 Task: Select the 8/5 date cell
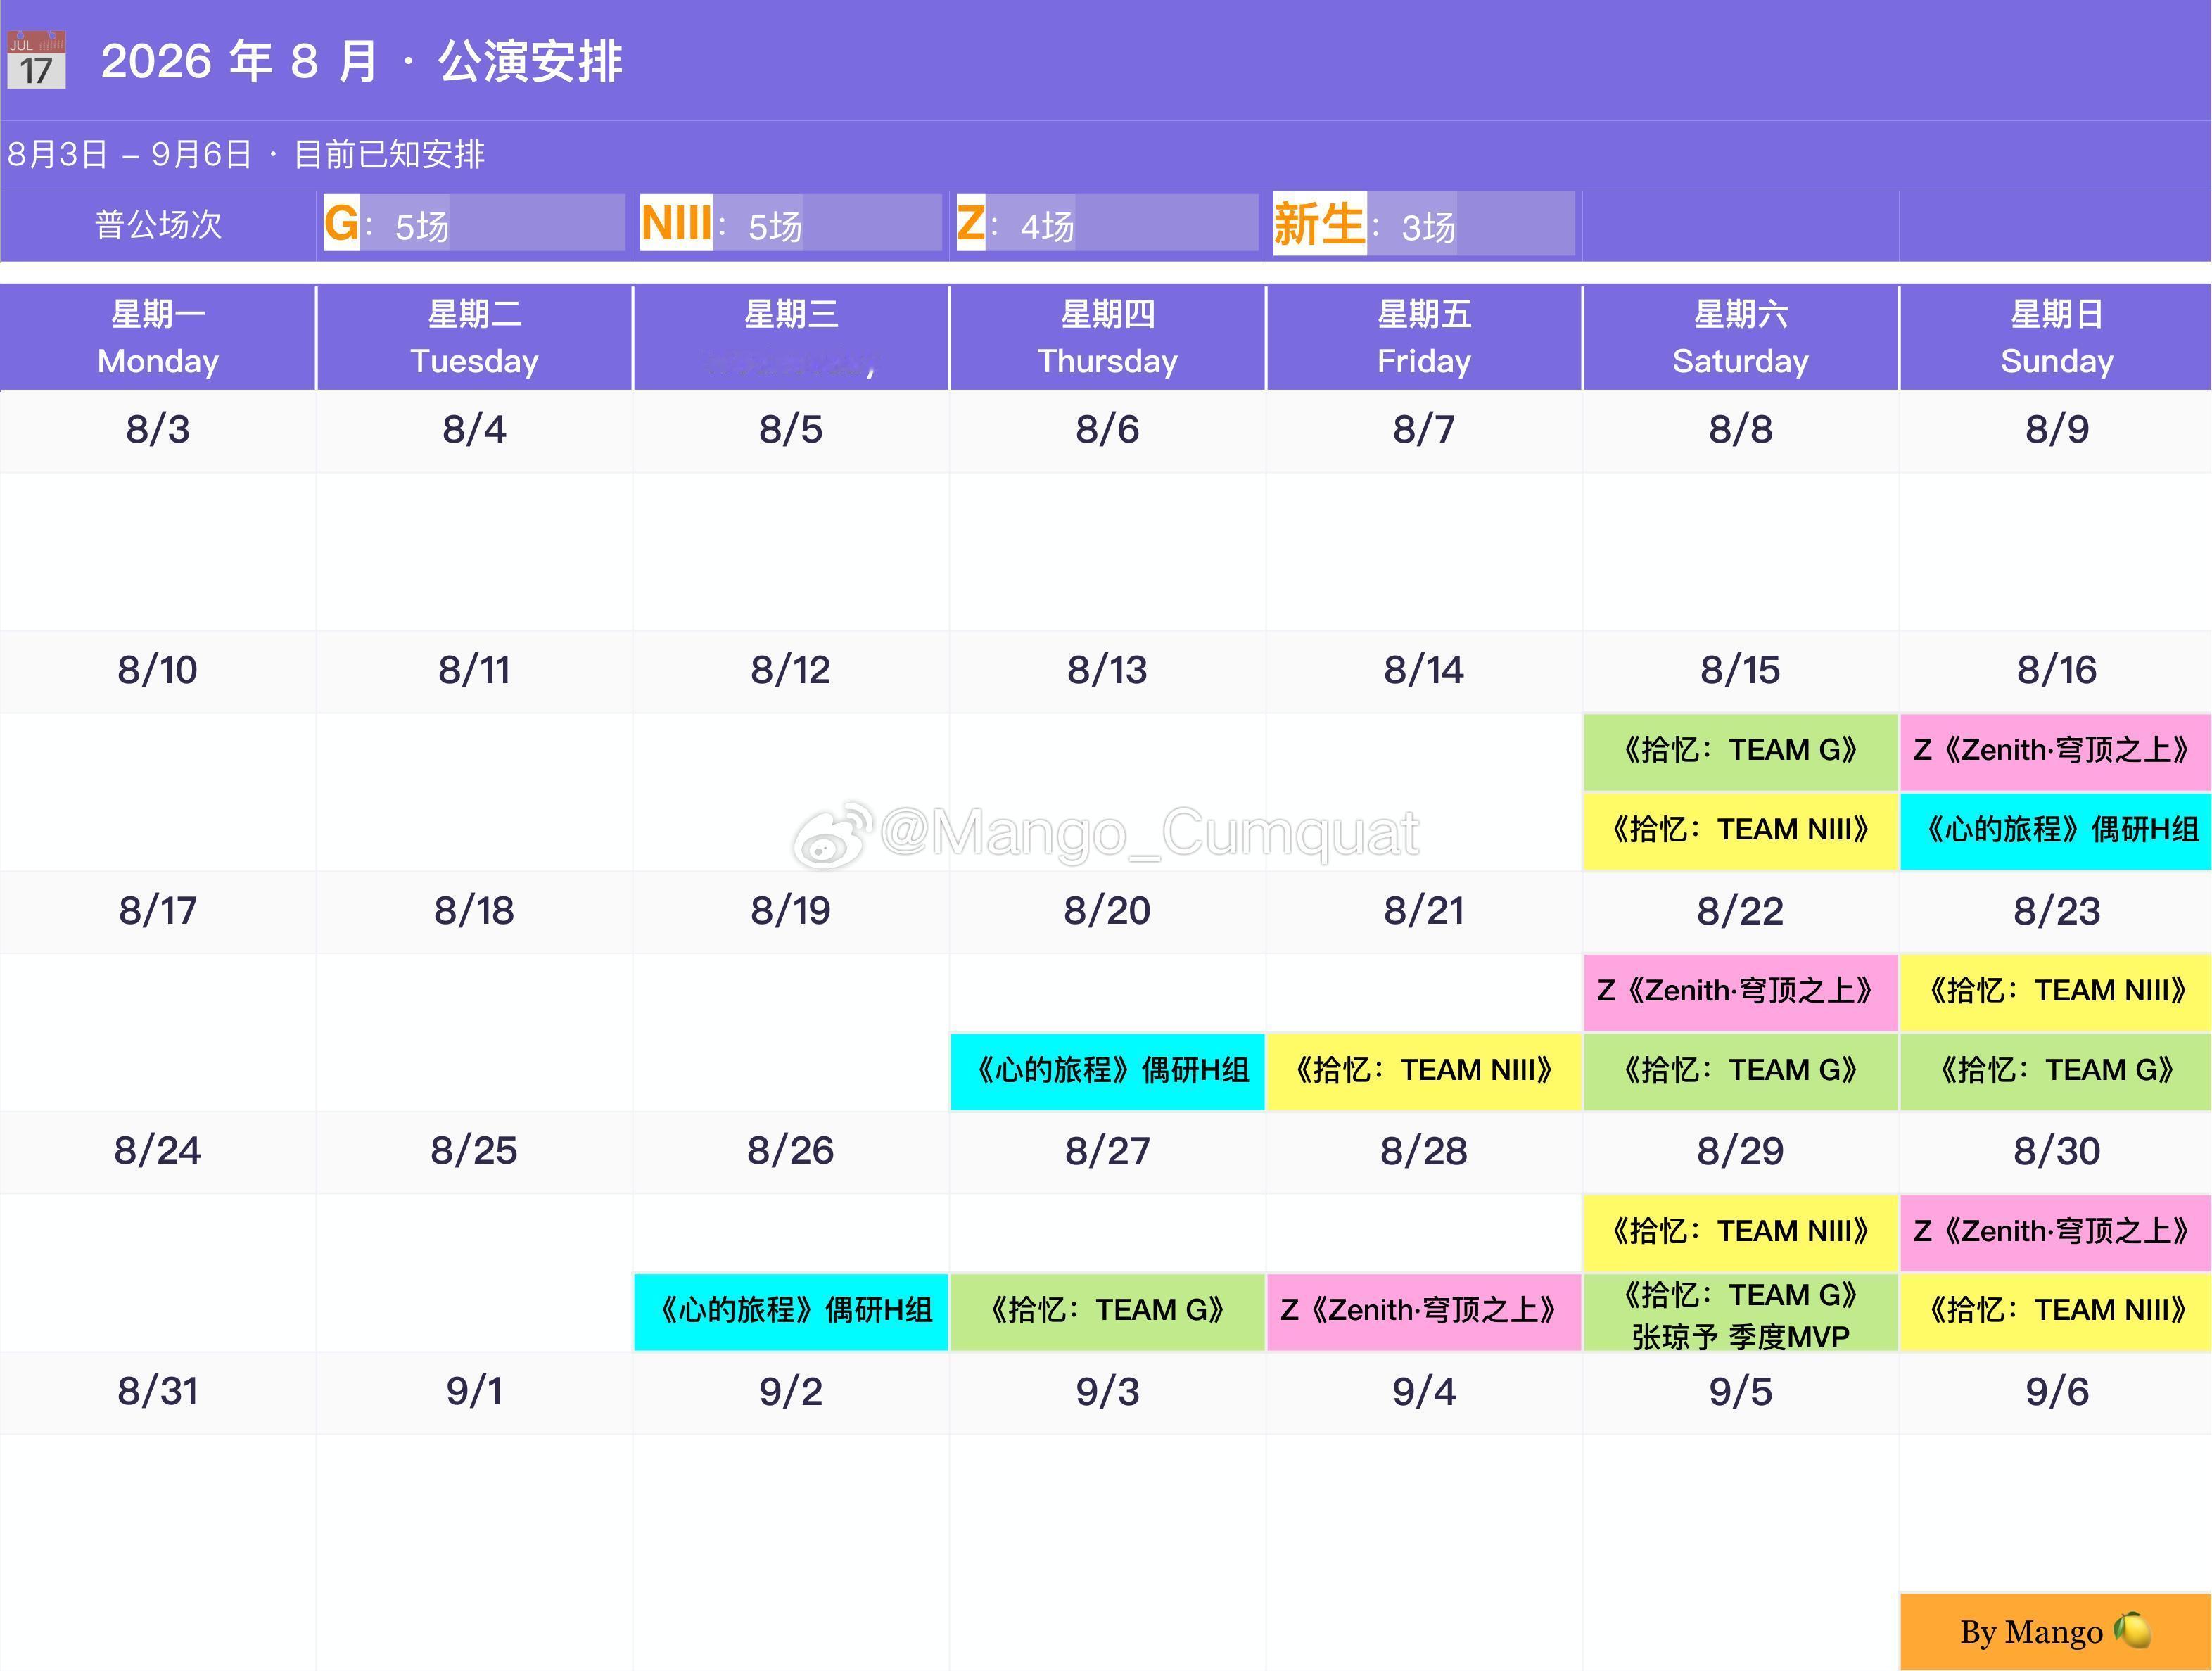(790, 431)
